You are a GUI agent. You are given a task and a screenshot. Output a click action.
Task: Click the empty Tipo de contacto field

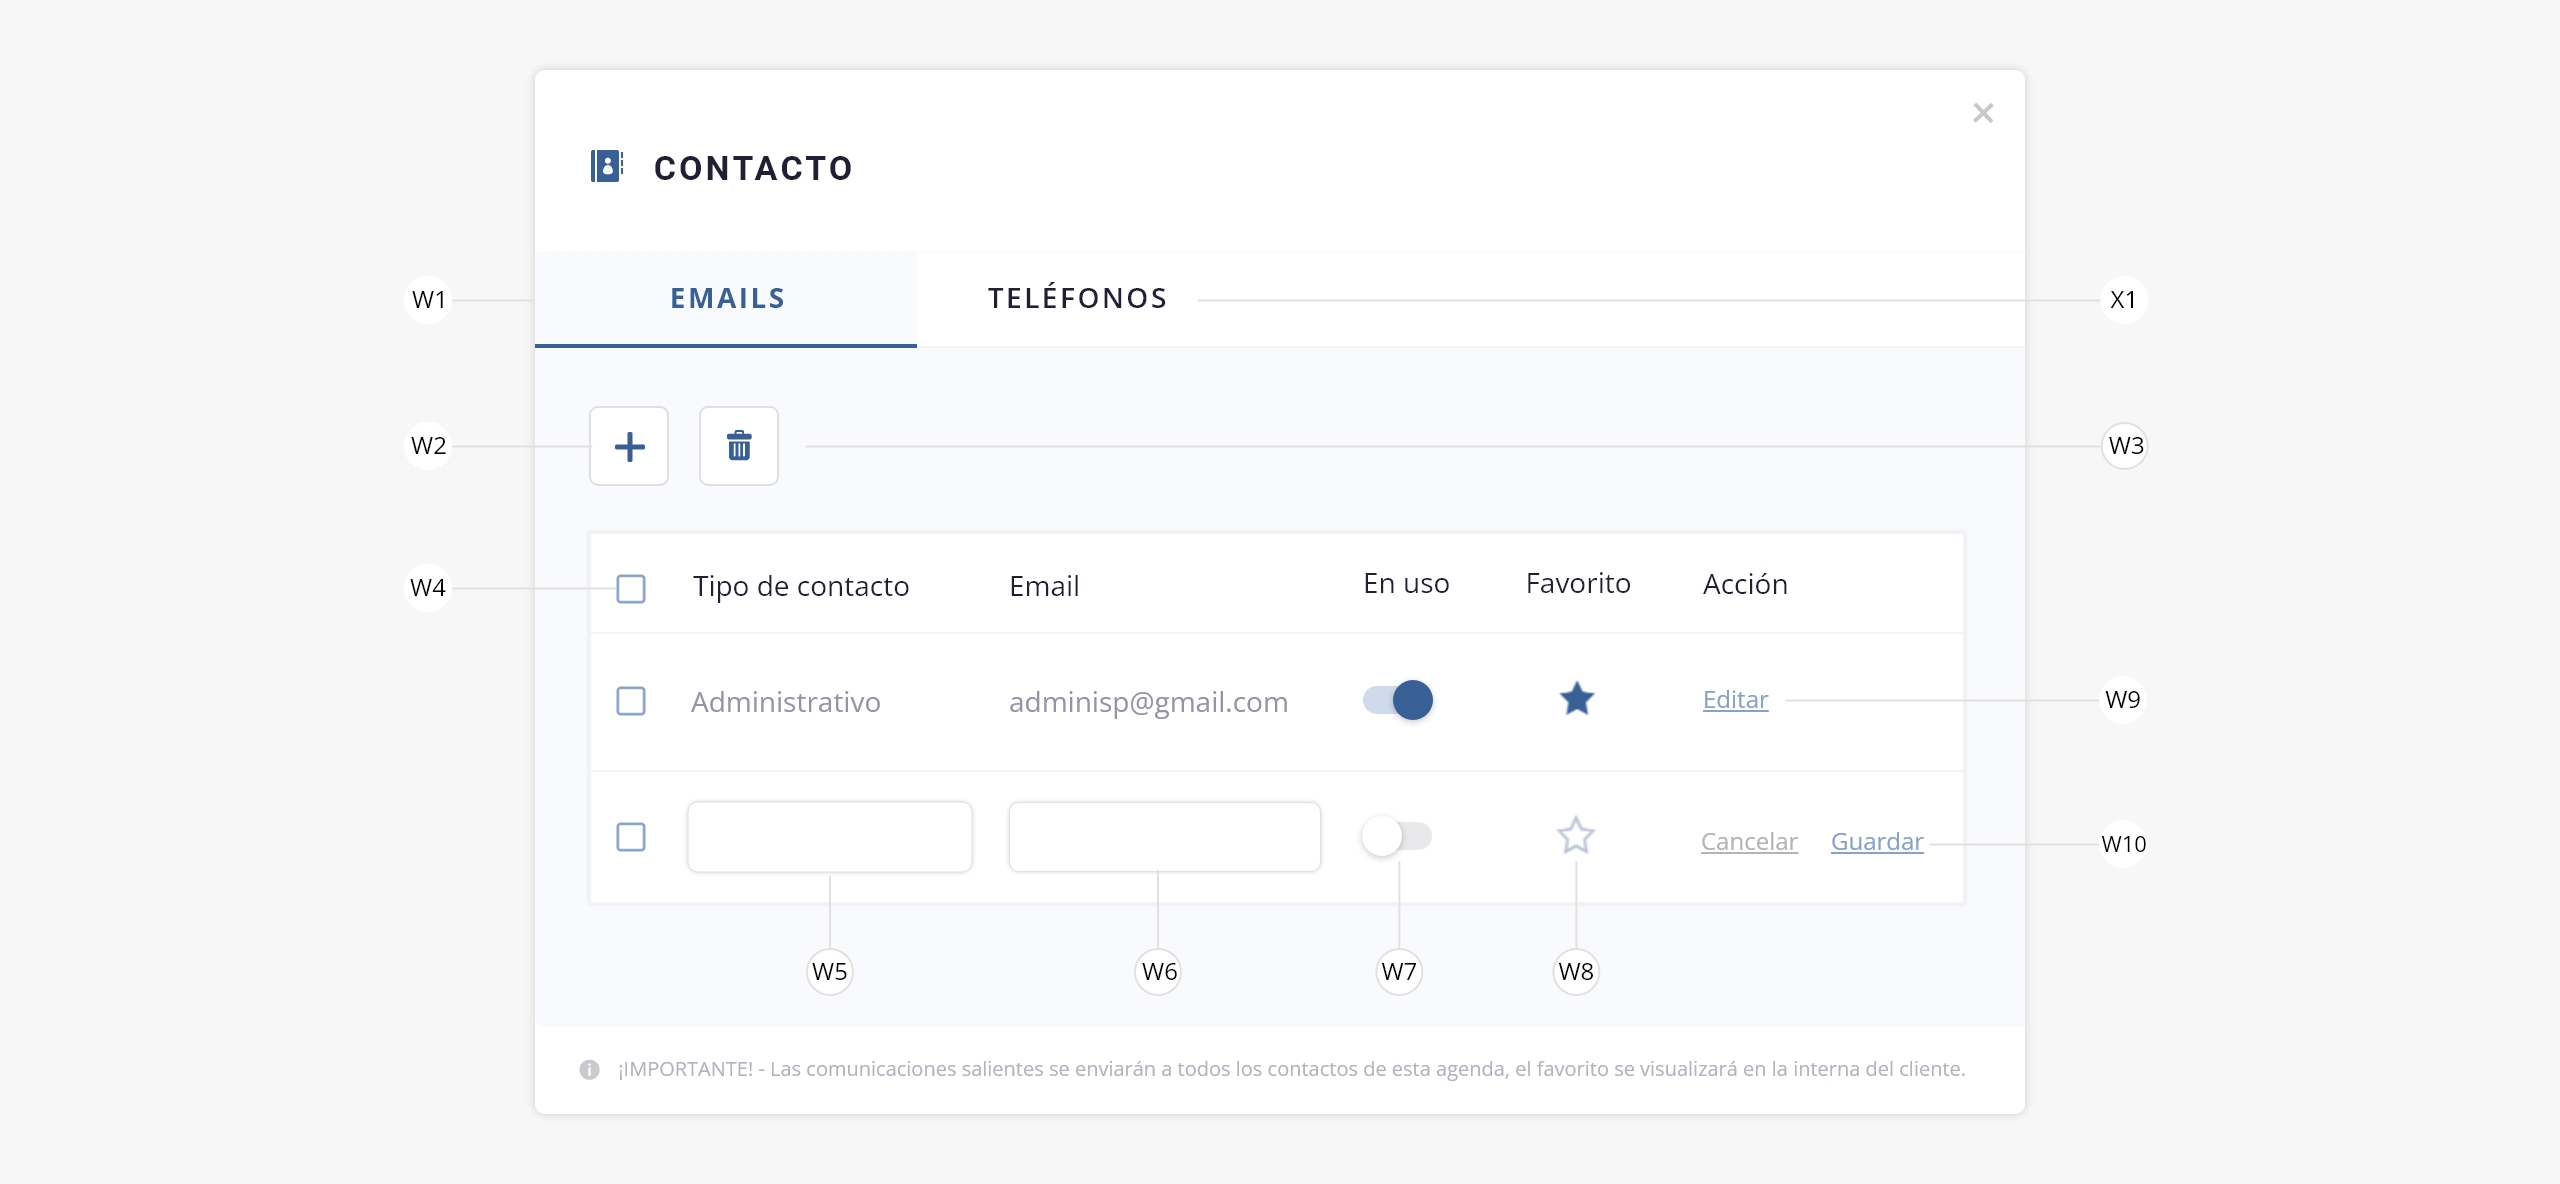(x=830, y=836)
